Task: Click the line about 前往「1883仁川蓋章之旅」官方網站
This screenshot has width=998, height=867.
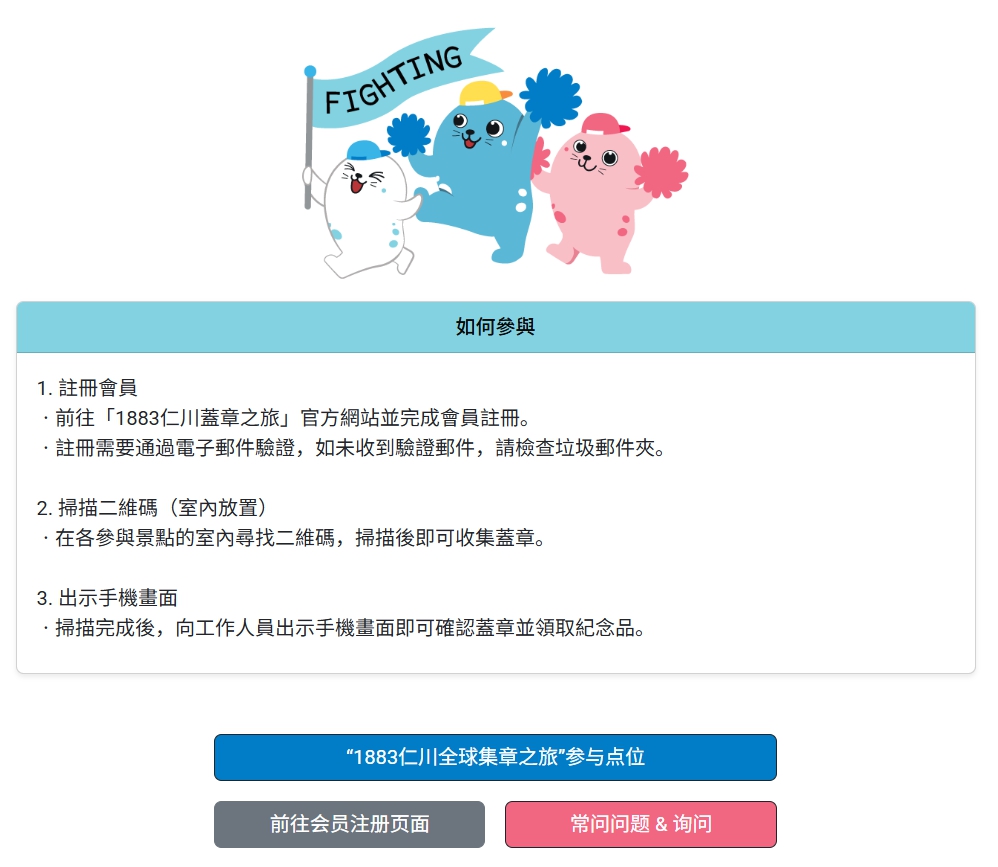Action: [x=286, y=418]
